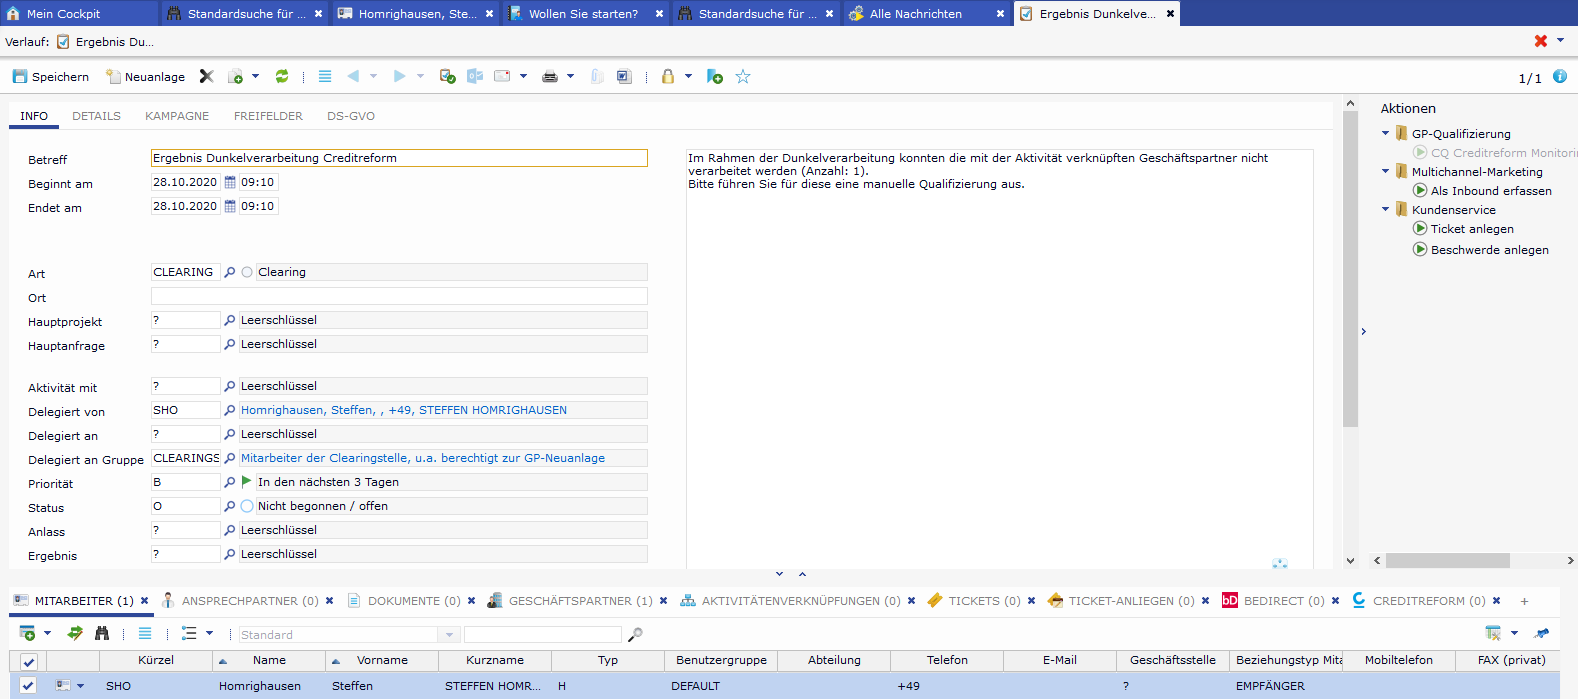Viewport: 1578px width, 699px height.
Task: Click the padlock lock icon
Action: [668, 77]
